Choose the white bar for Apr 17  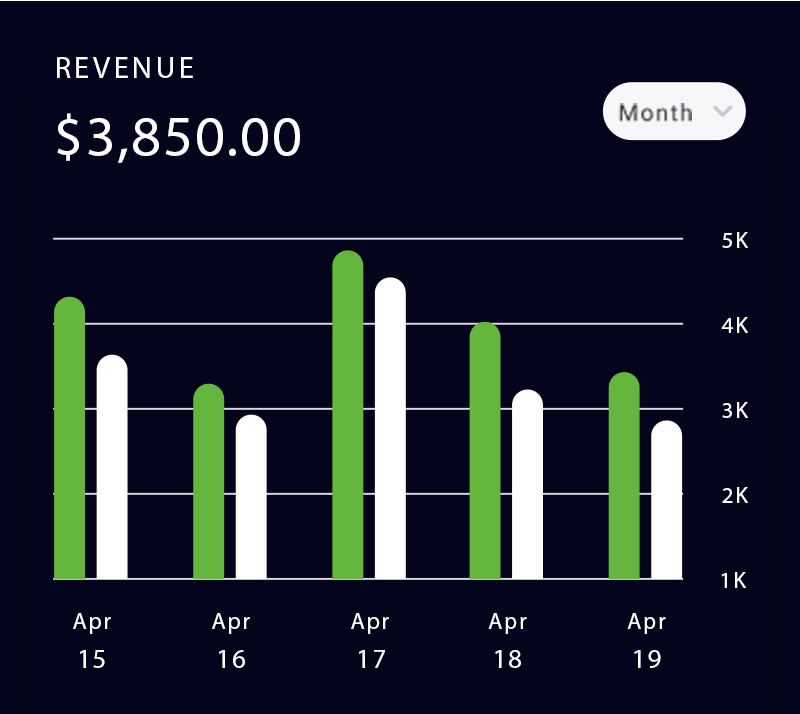(390, 429)
